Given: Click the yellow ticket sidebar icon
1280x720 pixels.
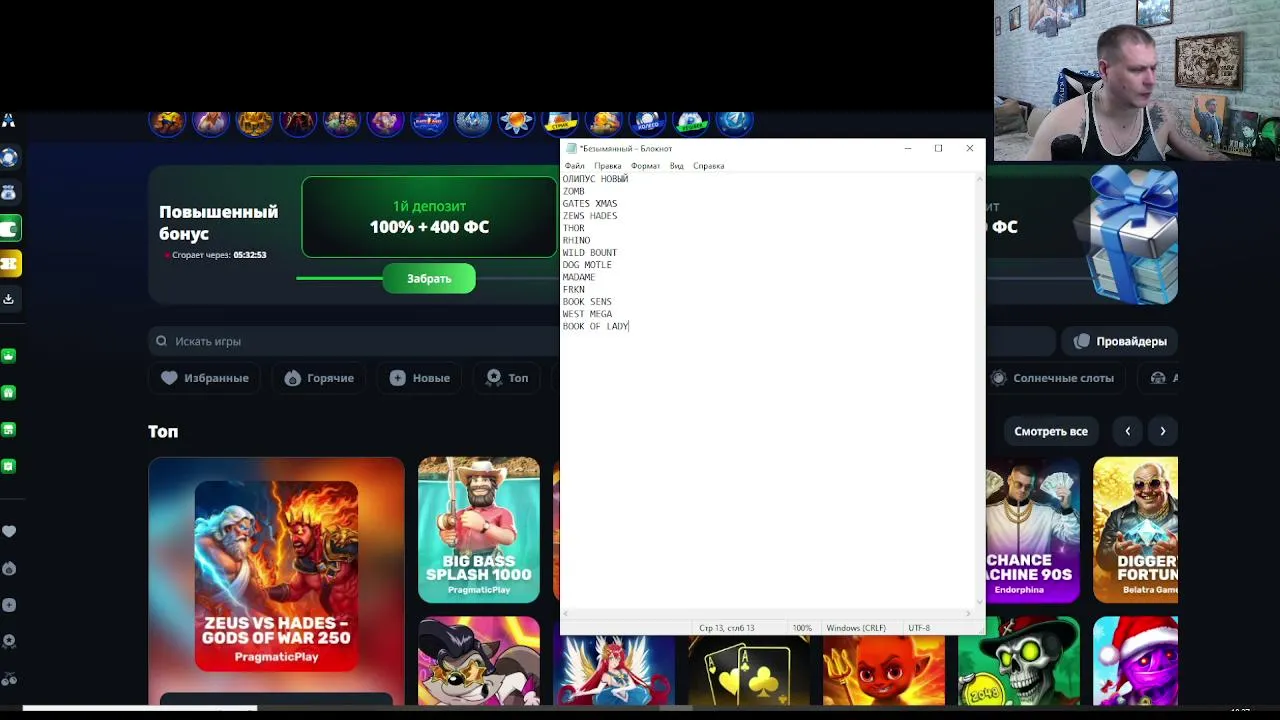Looking at the screenshot, I should [10, 263].
